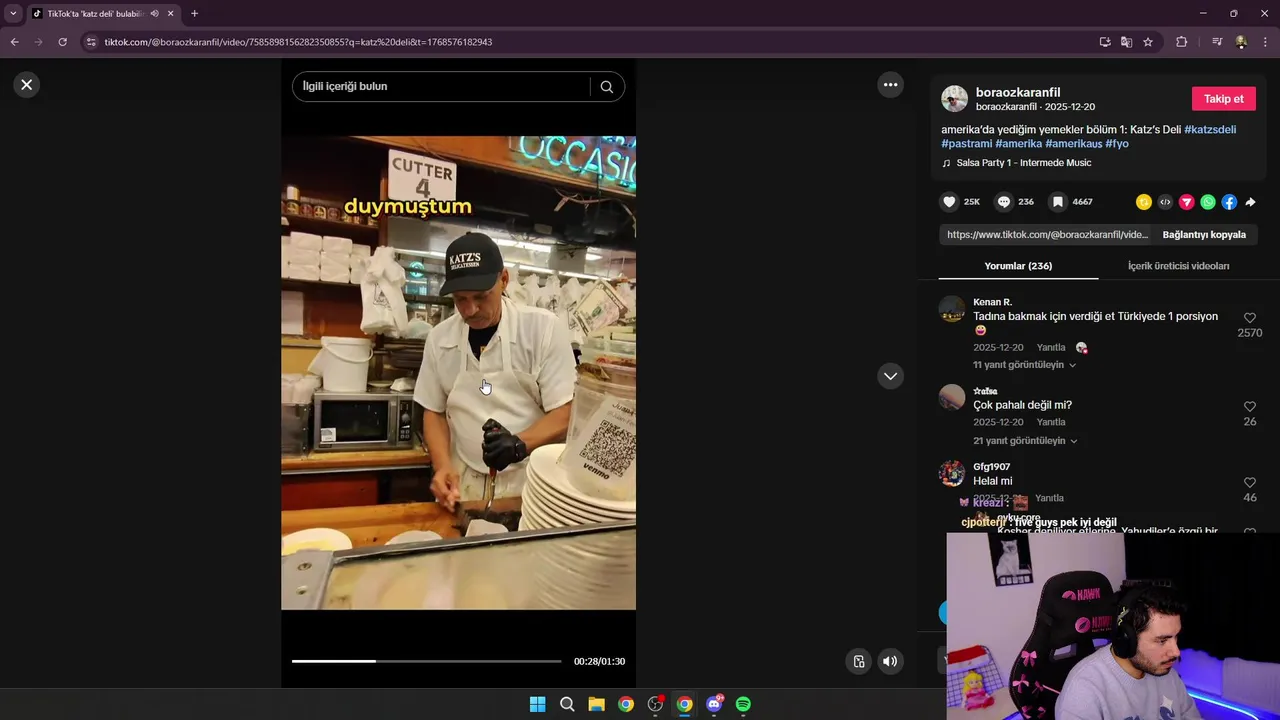Open boraozkaranfil's profile avatar

tap(954, 99)
